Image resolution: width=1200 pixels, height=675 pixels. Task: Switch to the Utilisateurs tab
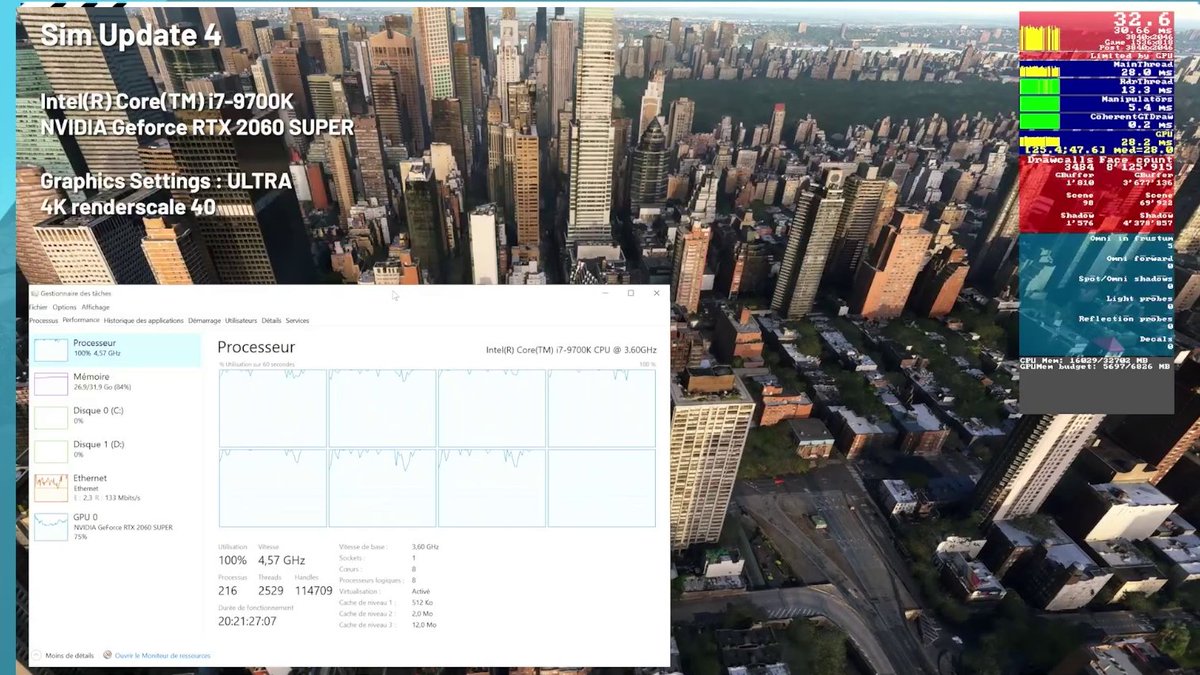241,321
